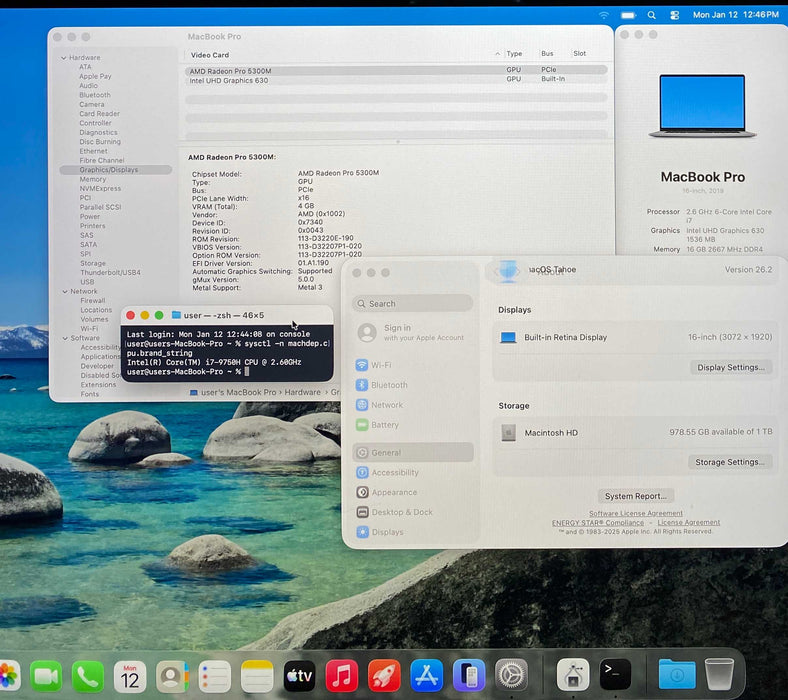
Task: Open Reminders from the Dock
Action: (215, 676)
